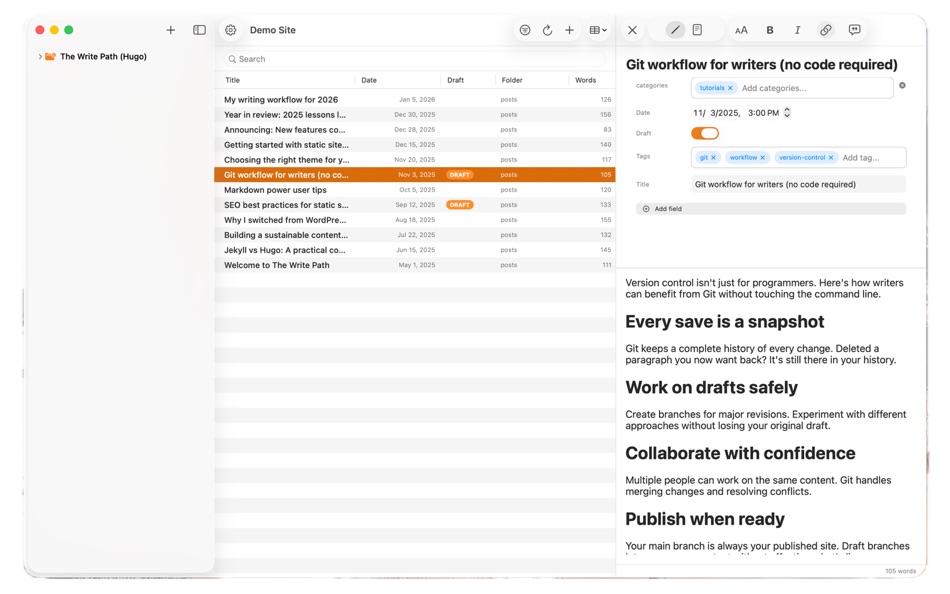Open the comment bubble icon
The height and width of the screenshot is (594, 950).
pyautogui.click(x=854, y=30)
